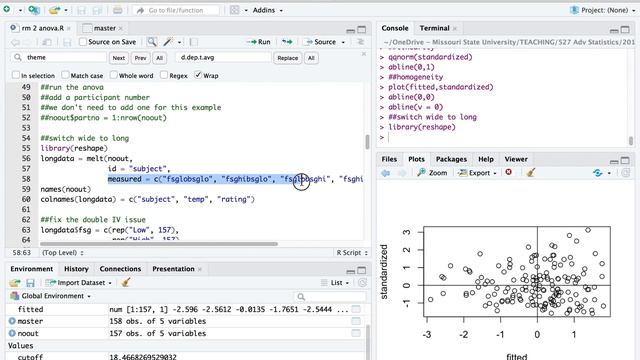
Task: Toggle the find magnifier icon in editor toolbar
Action: click(x=152, y=42)
